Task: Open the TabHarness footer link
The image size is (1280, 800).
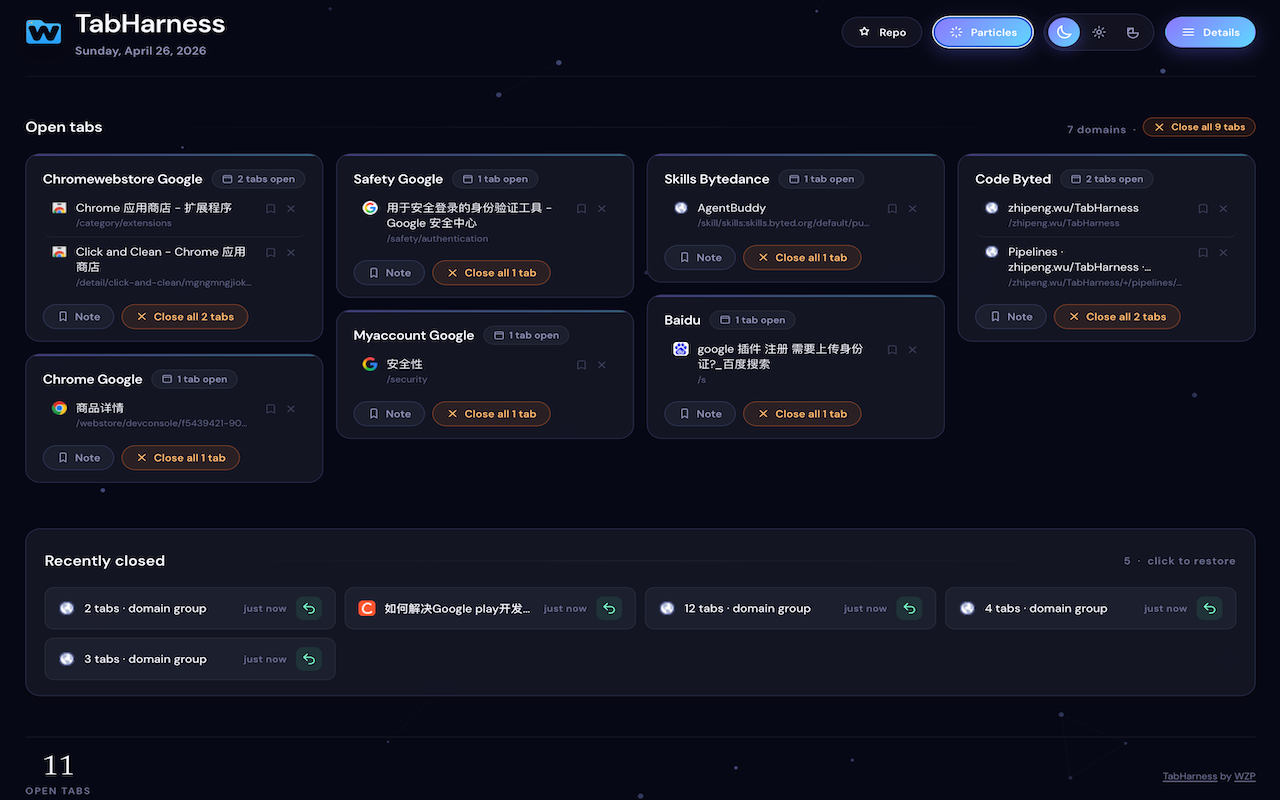Action: (x=1190, y=776)
